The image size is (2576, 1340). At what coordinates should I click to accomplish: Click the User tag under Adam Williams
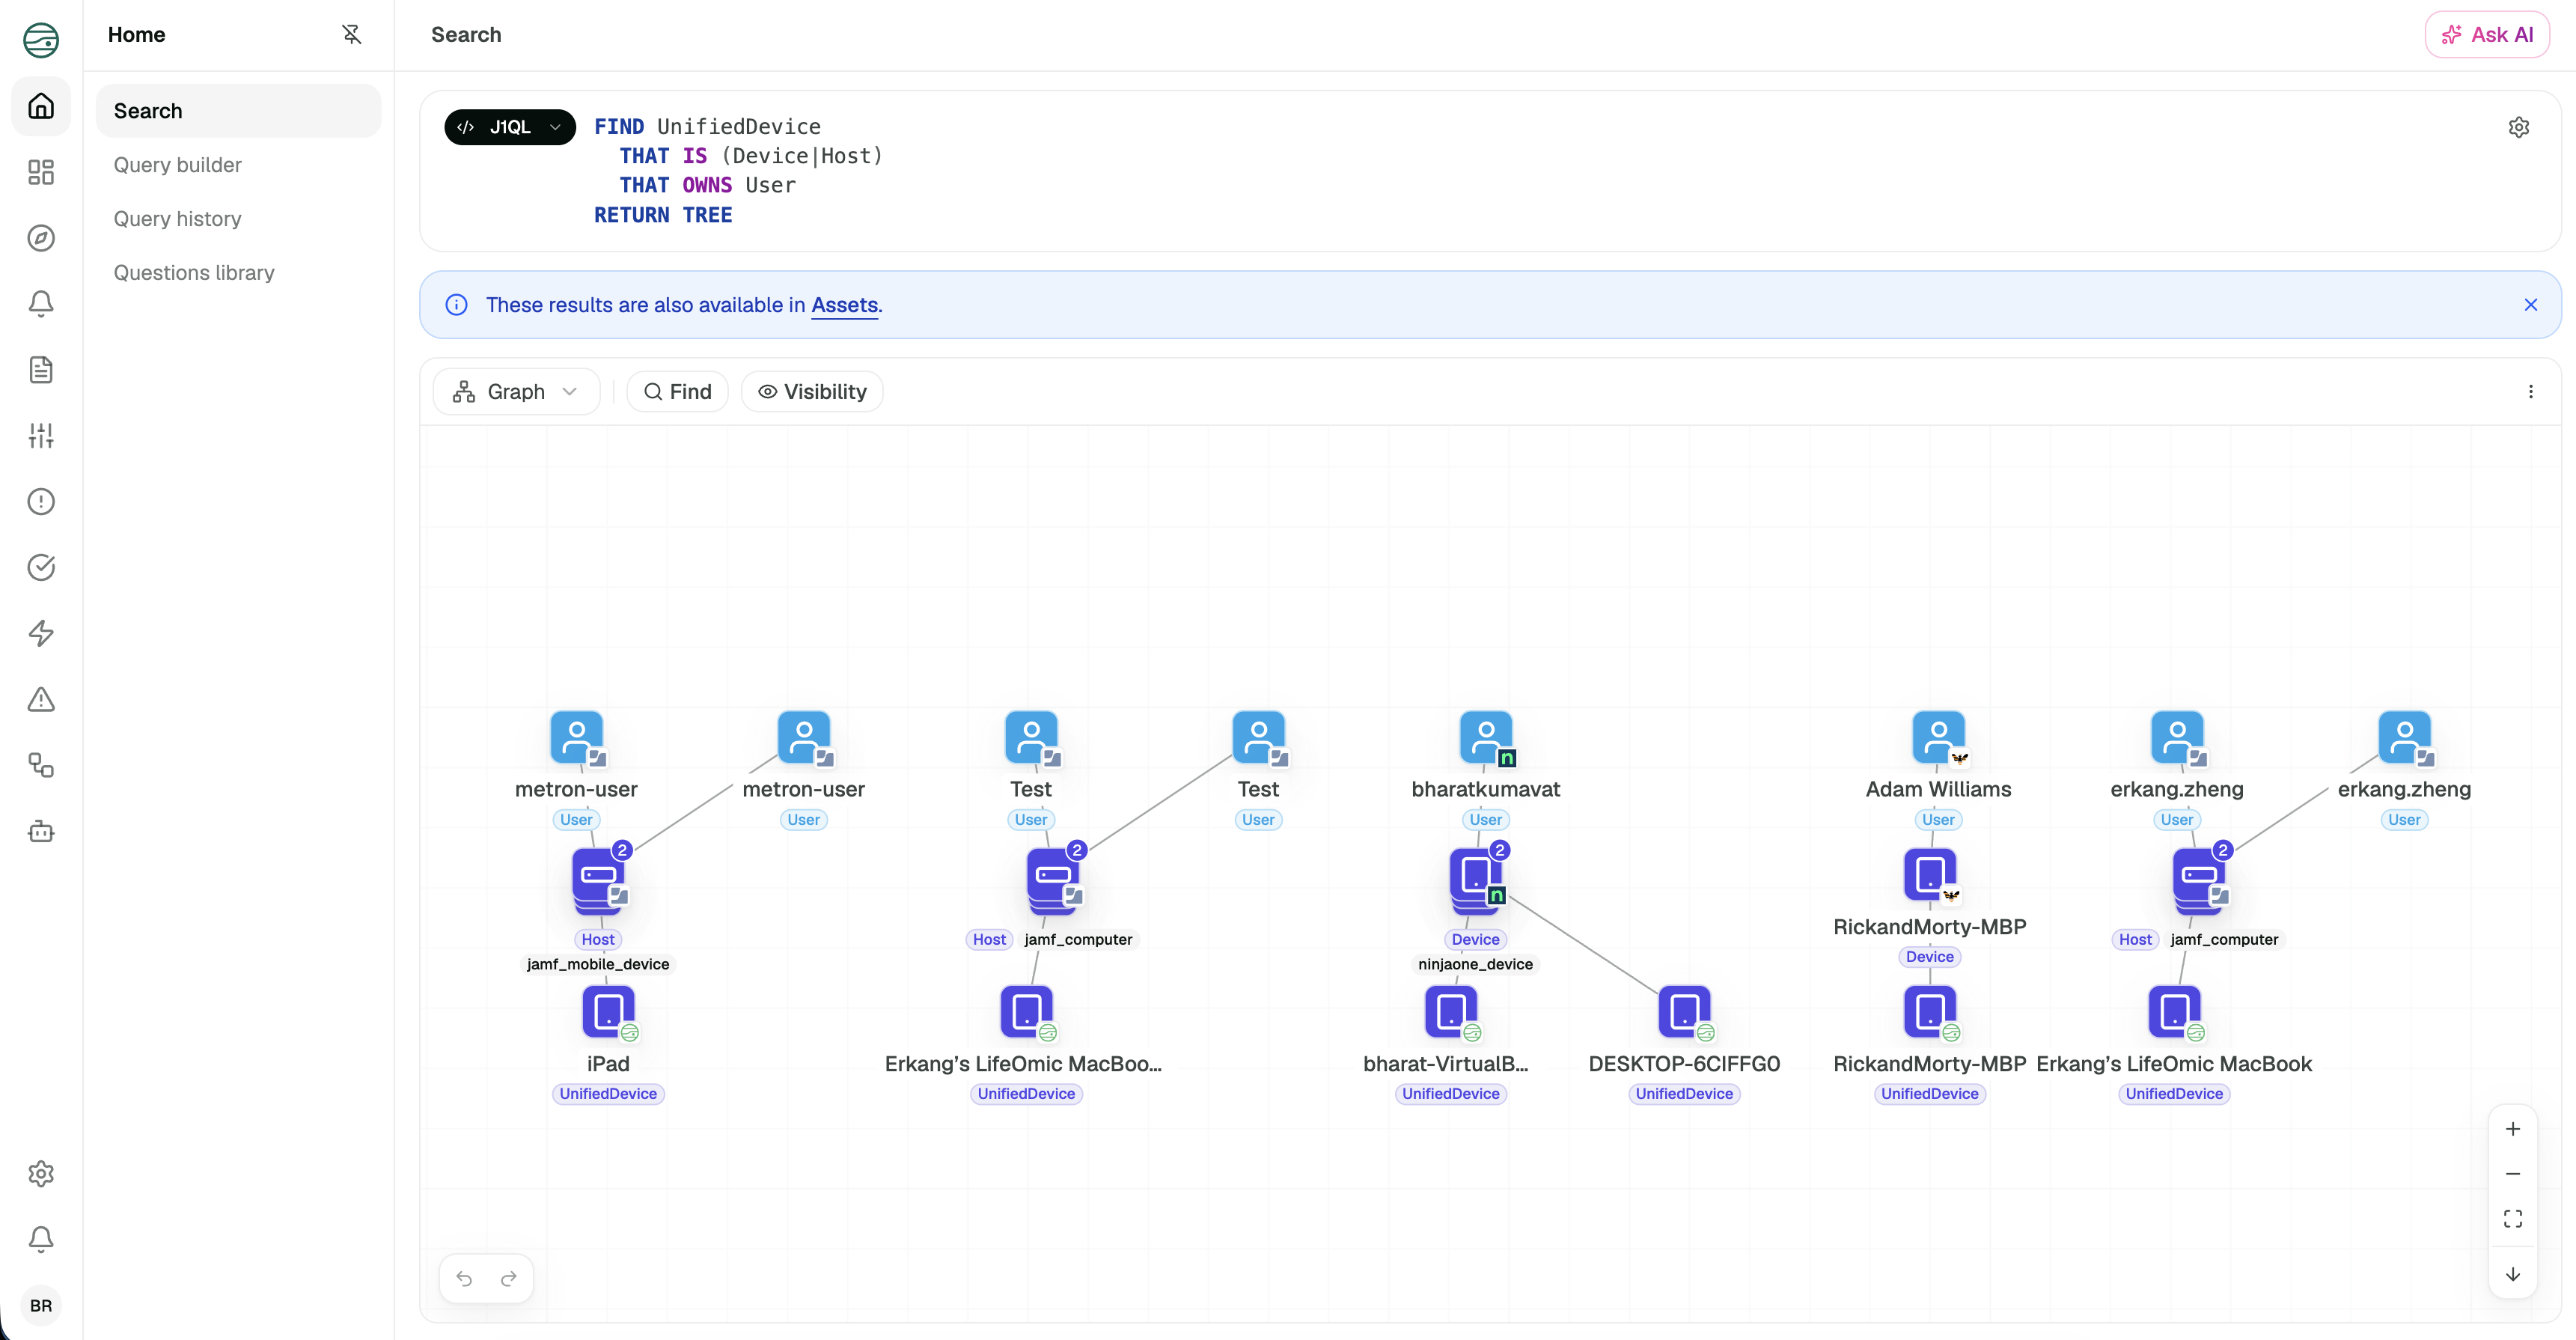[x=1938, y=820]
